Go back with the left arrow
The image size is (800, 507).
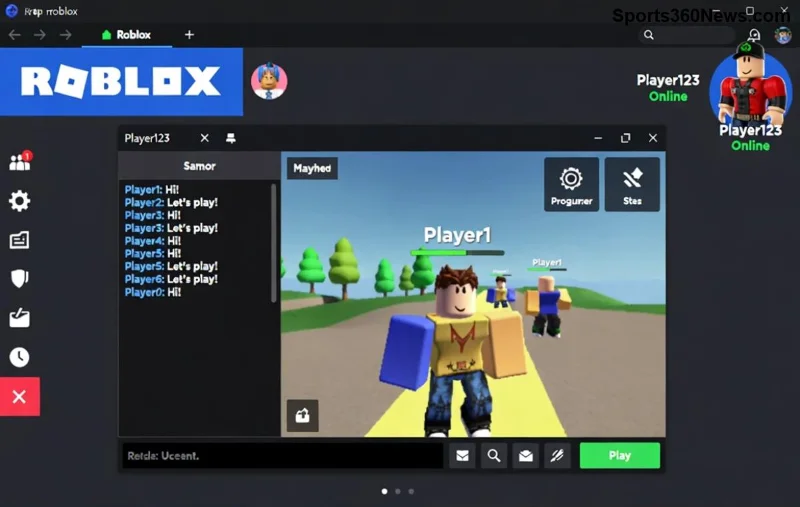click(14, 35)
